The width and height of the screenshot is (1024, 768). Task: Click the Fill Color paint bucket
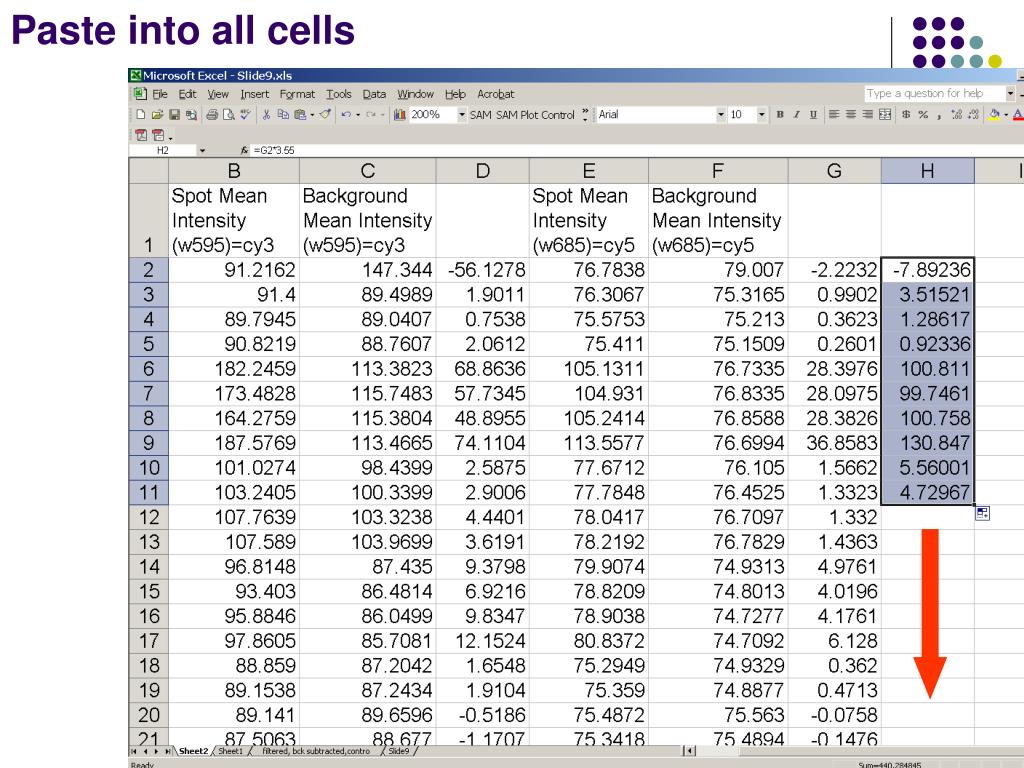point(996,115)
